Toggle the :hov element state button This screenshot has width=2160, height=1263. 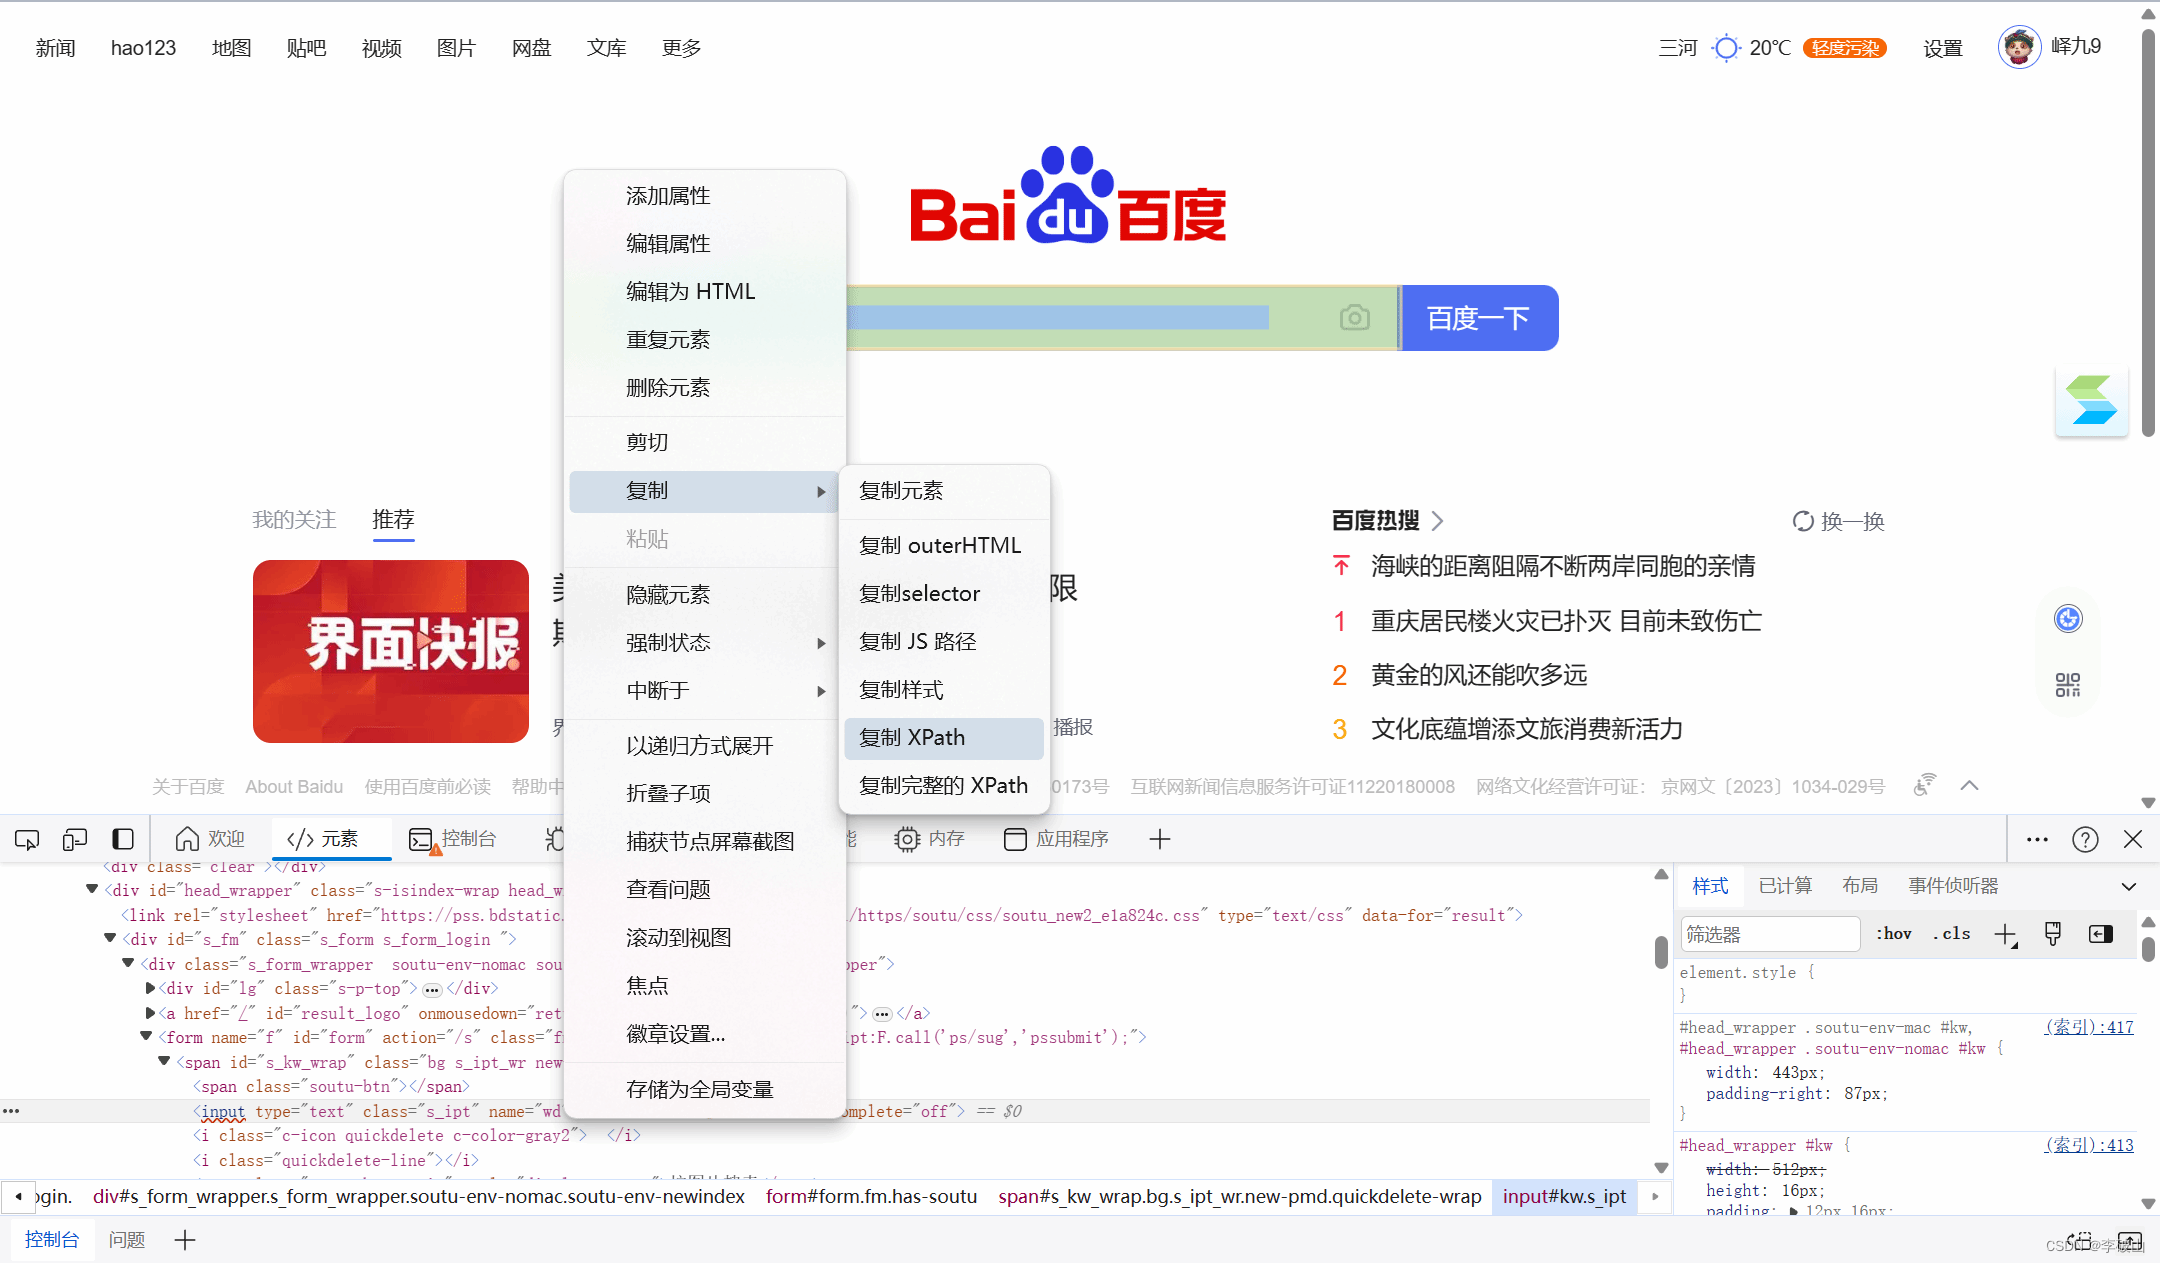click(x=1894, y=934)
